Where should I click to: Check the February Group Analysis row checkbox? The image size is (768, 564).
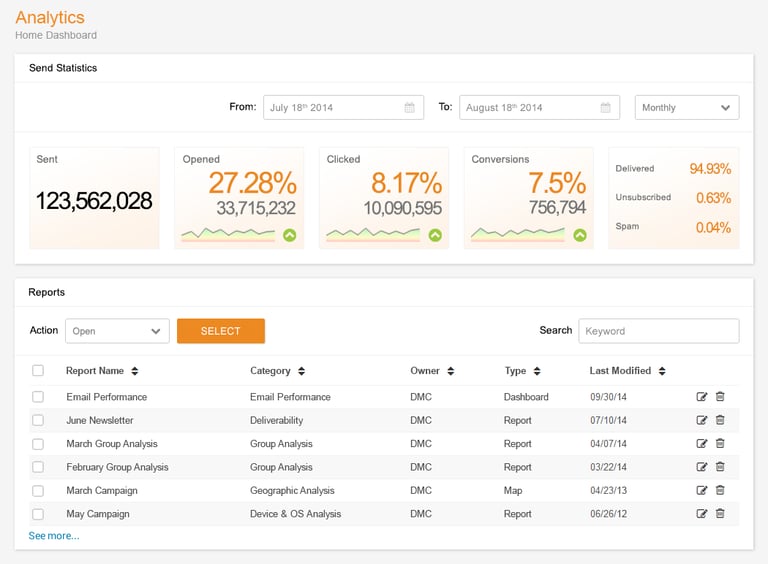[x=38, y=467]
